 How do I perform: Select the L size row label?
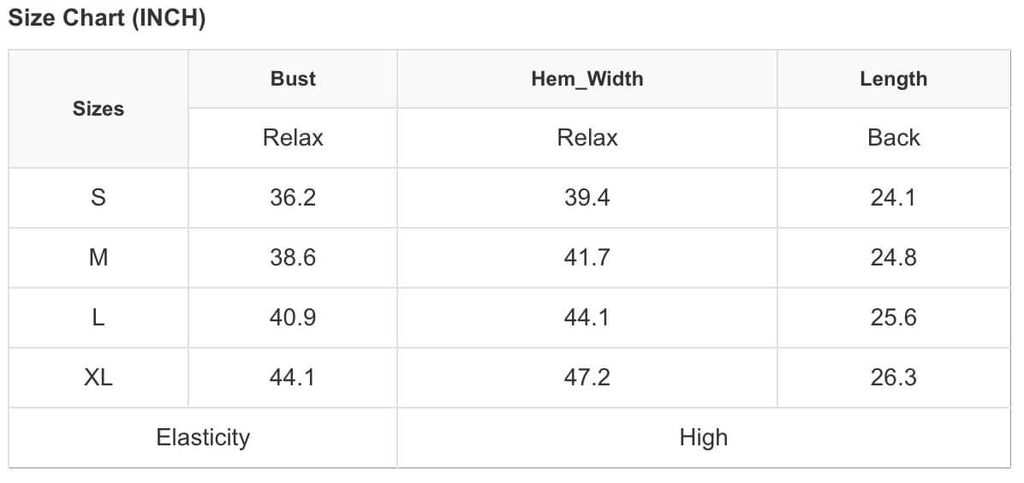coord(98,318)
